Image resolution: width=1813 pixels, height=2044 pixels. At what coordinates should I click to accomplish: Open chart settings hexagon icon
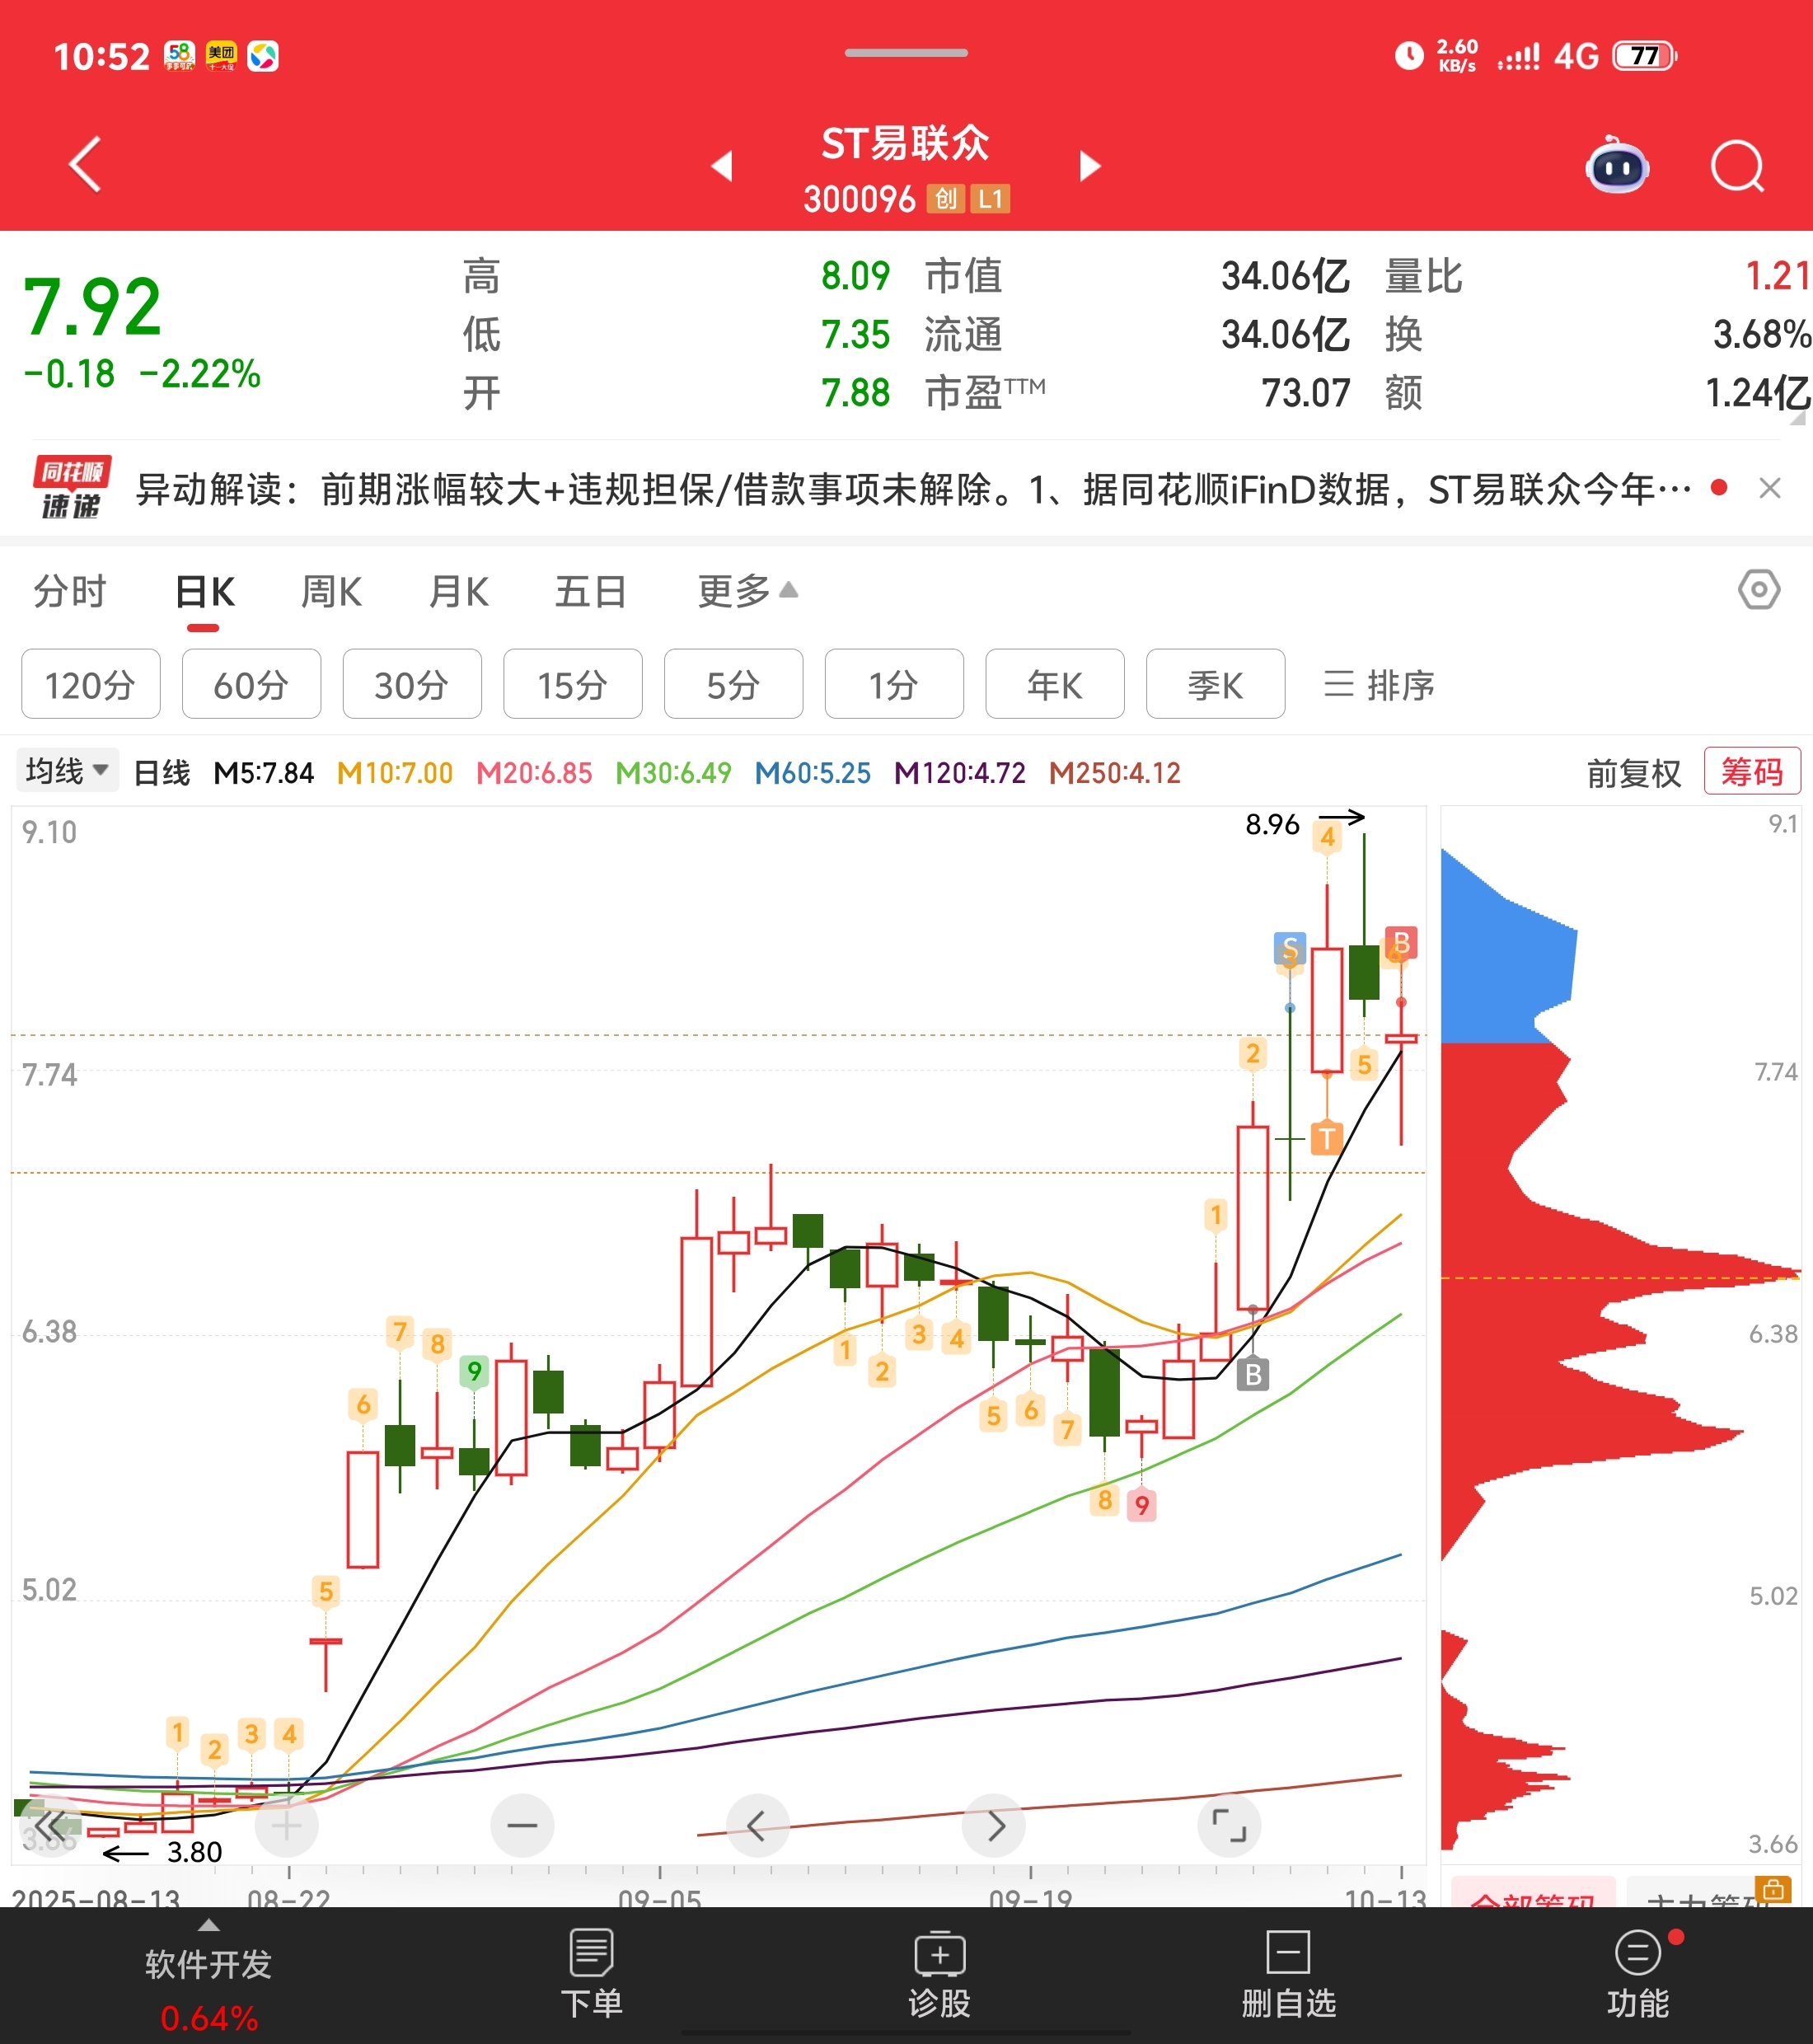point(1758,589)
